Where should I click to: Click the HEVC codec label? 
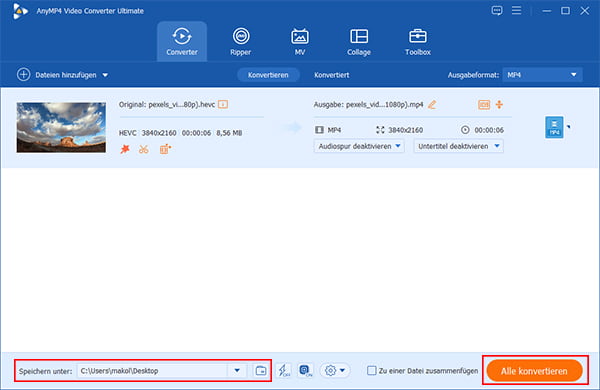(127, 133)
